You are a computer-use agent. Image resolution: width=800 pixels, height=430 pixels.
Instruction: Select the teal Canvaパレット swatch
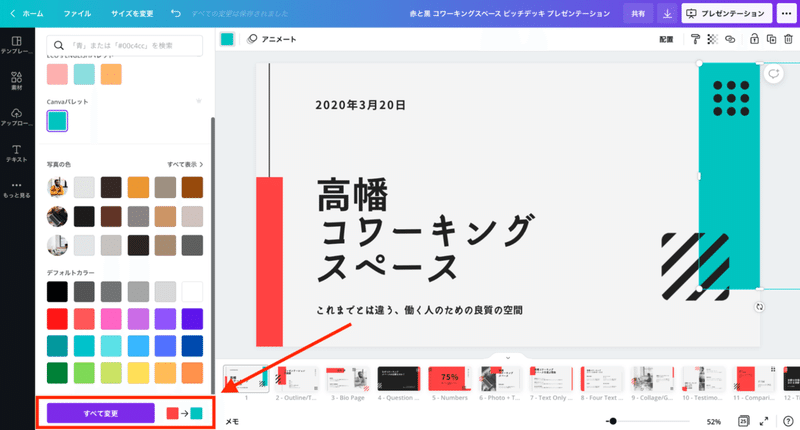(x=57, y=121)
